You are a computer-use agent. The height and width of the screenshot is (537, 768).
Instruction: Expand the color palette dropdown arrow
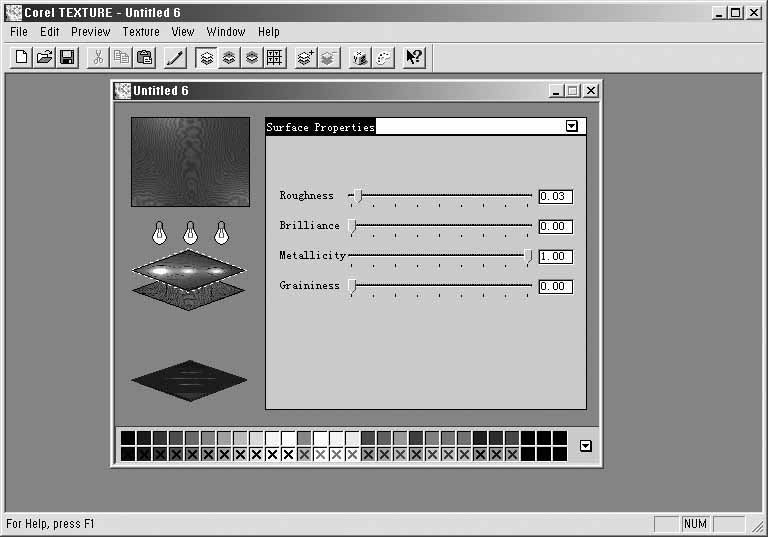pos(586,446)
